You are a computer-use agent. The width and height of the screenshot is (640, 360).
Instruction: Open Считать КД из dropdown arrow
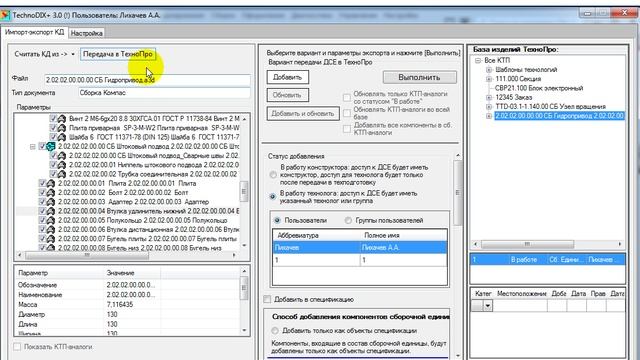point(73,54)
